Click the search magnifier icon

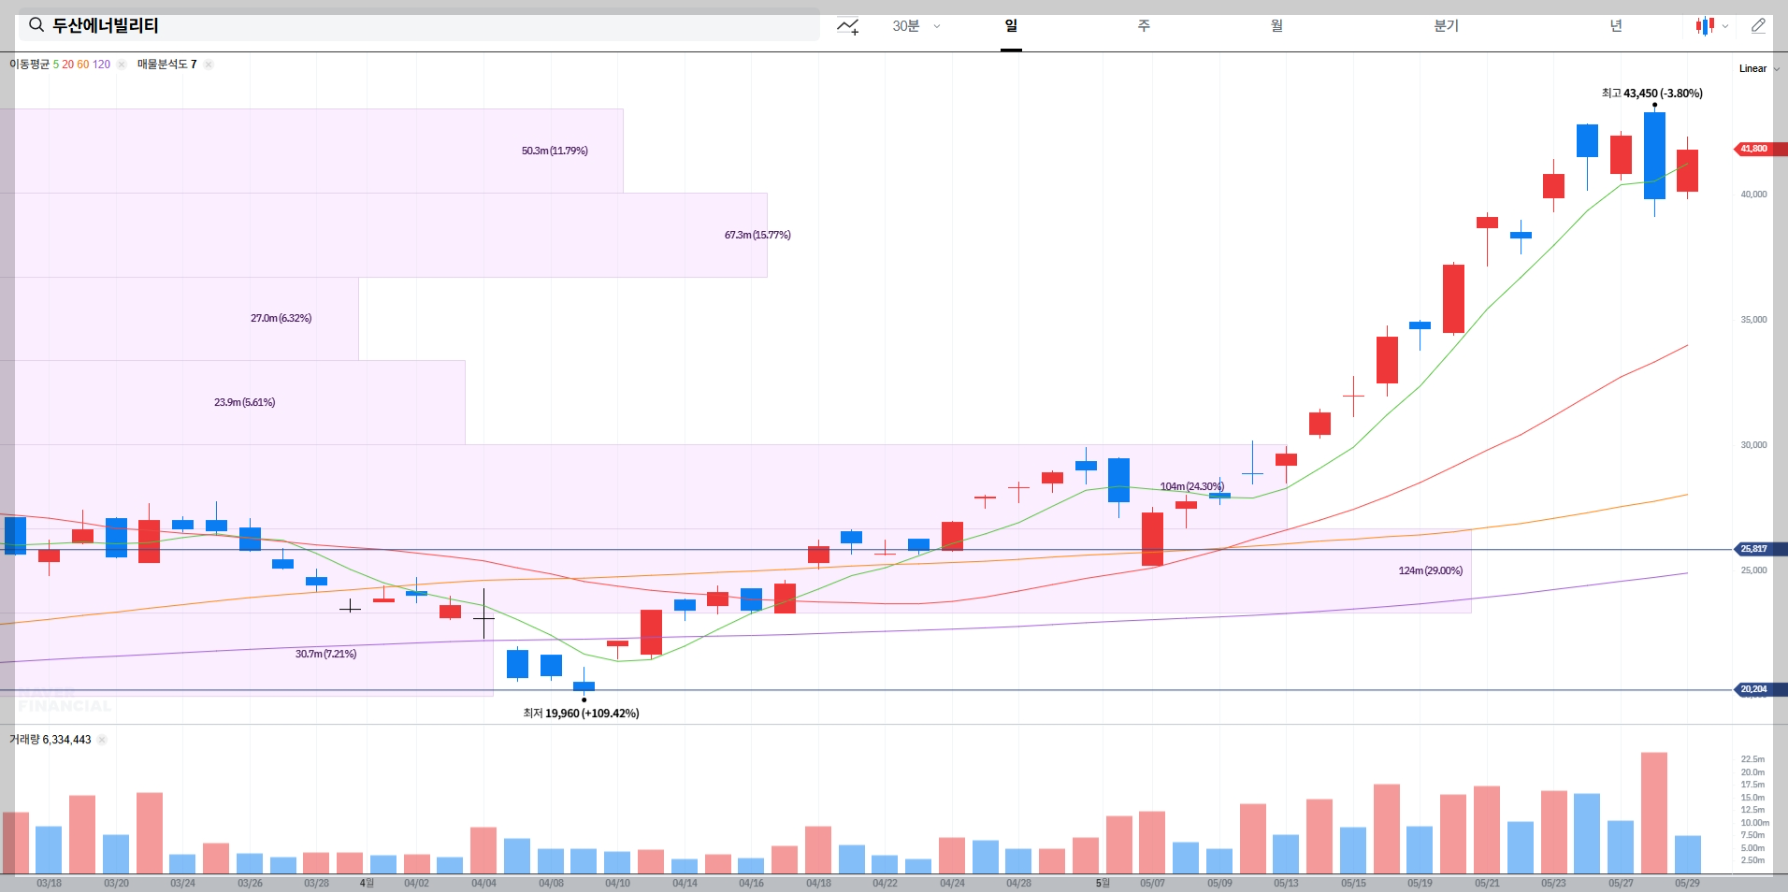pyautogui.click(x=36, y=25)
